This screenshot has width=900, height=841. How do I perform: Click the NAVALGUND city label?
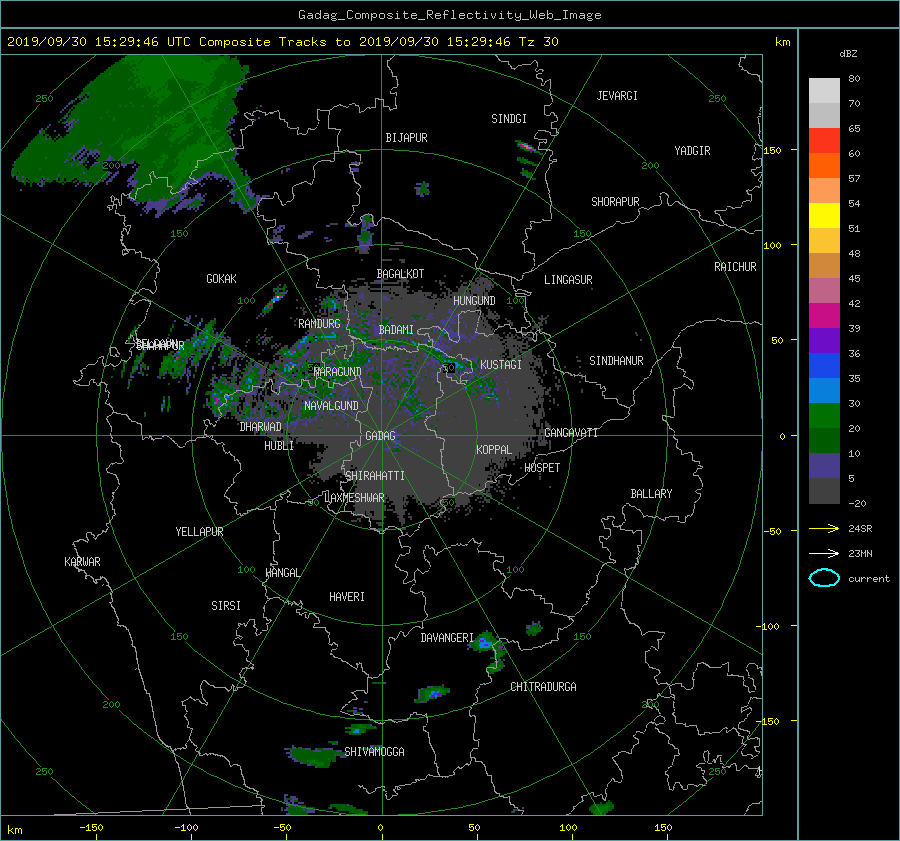click(x=331, y=406)
